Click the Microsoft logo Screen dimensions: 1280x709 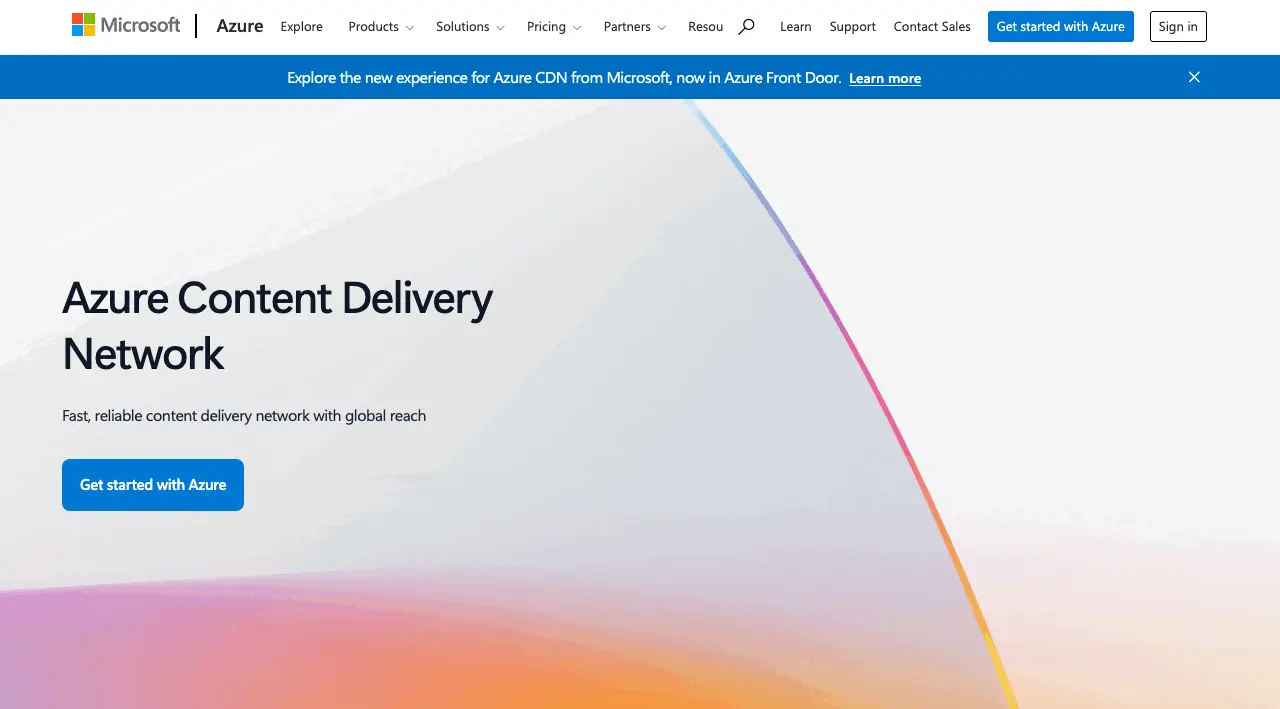click(126, 25)
